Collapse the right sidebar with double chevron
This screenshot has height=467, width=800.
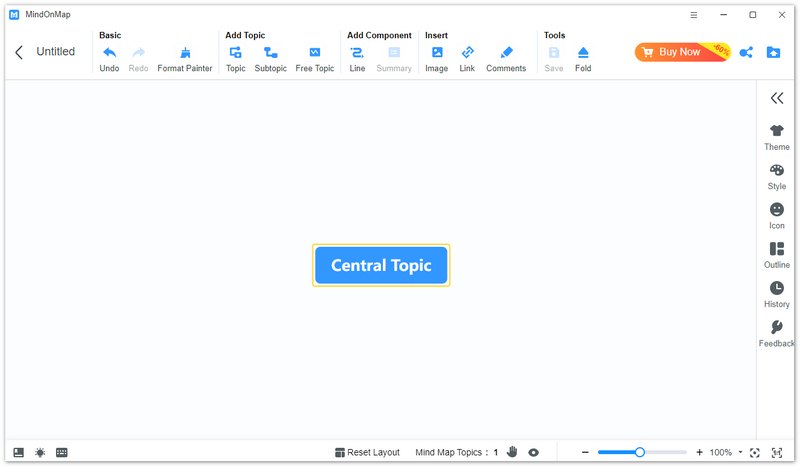pos(777,98)
